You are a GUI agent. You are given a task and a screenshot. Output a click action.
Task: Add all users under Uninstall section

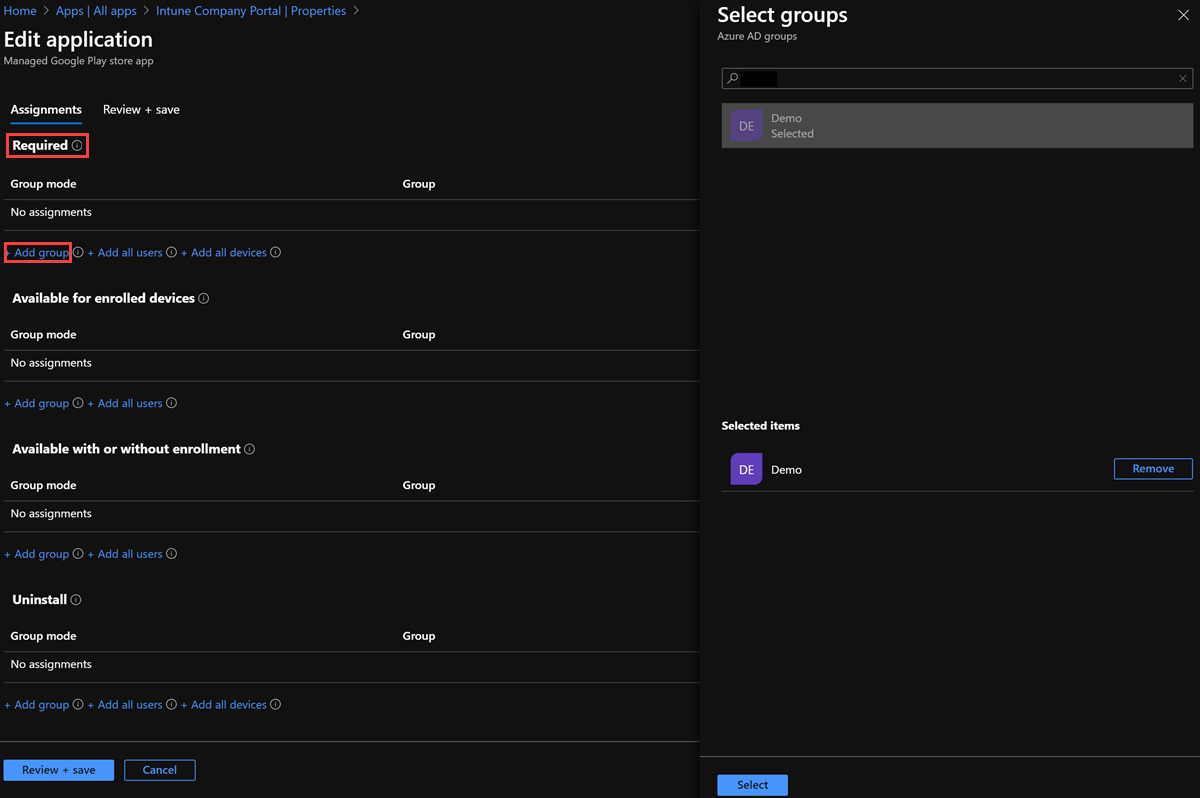[125, 705]
